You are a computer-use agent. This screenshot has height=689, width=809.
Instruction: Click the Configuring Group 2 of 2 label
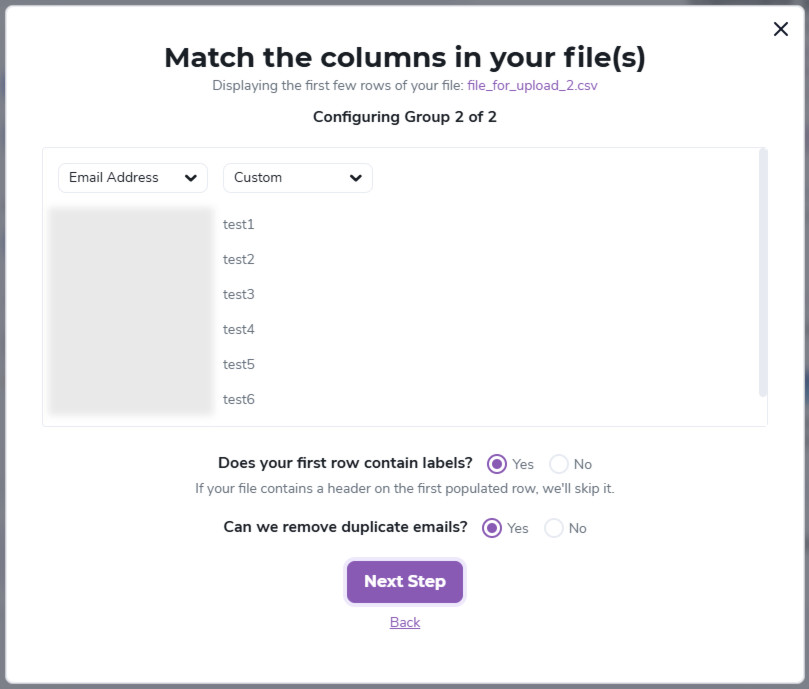click(404, 117)
